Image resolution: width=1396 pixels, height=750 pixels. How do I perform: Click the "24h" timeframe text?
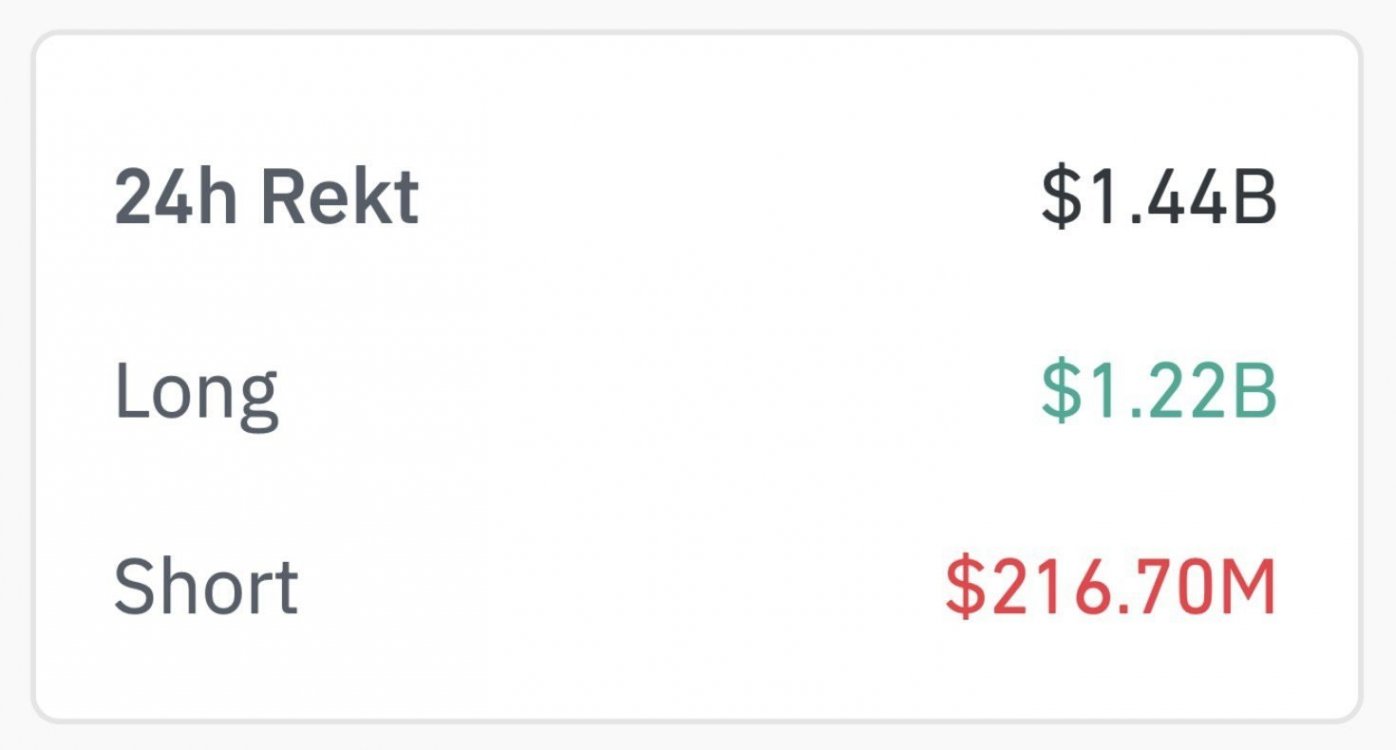tap(178, 197)
